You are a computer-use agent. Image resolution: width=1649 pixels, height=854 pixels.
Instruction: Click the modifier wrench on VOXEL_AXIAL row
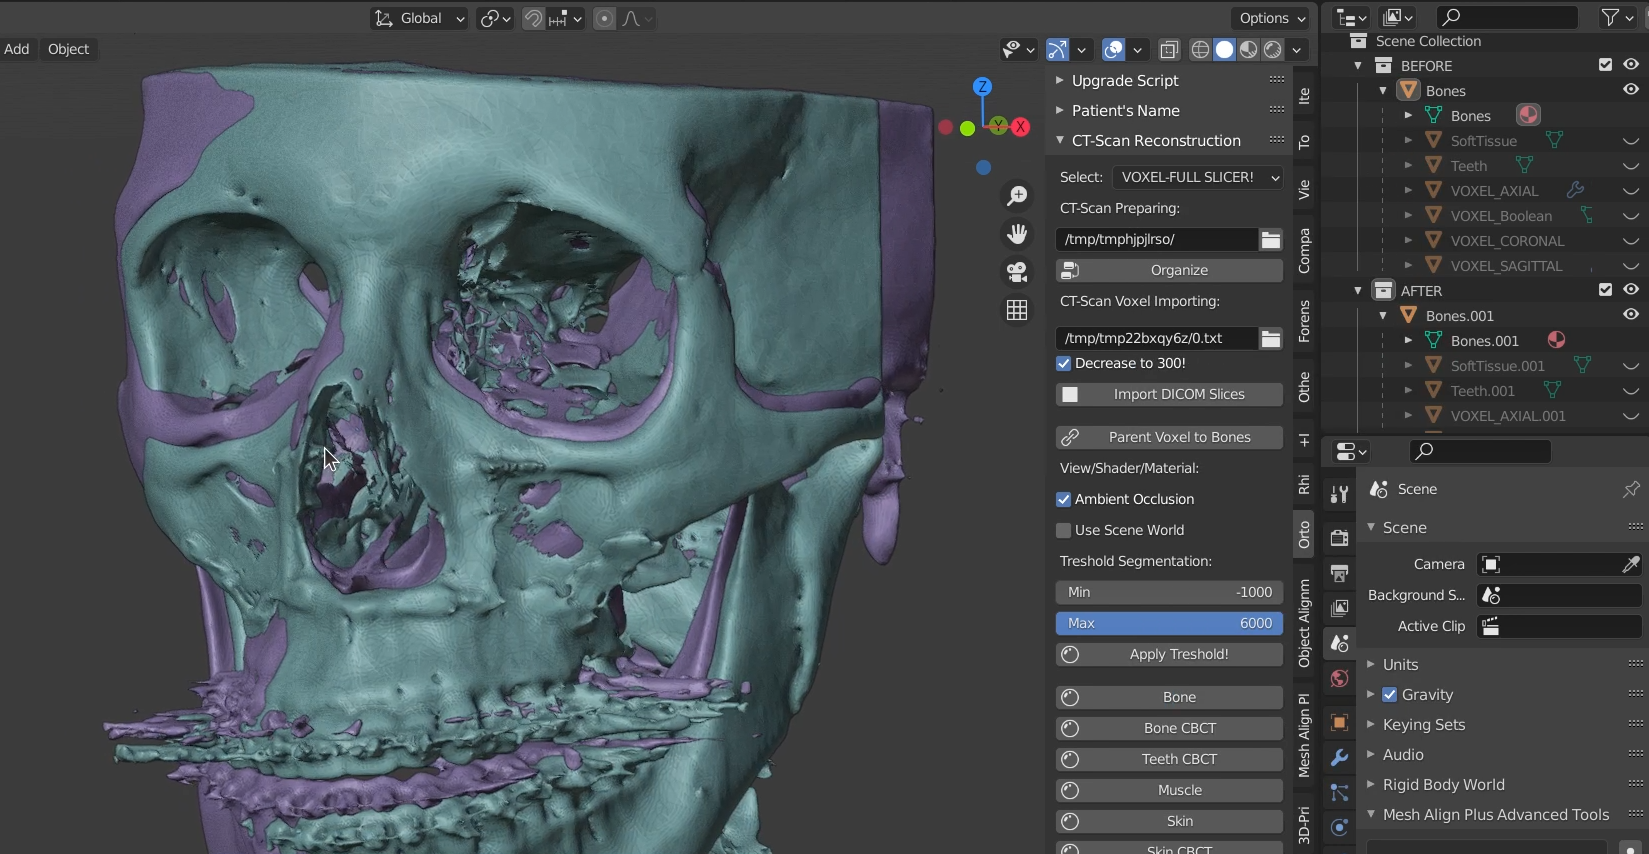coord(1575,190)
